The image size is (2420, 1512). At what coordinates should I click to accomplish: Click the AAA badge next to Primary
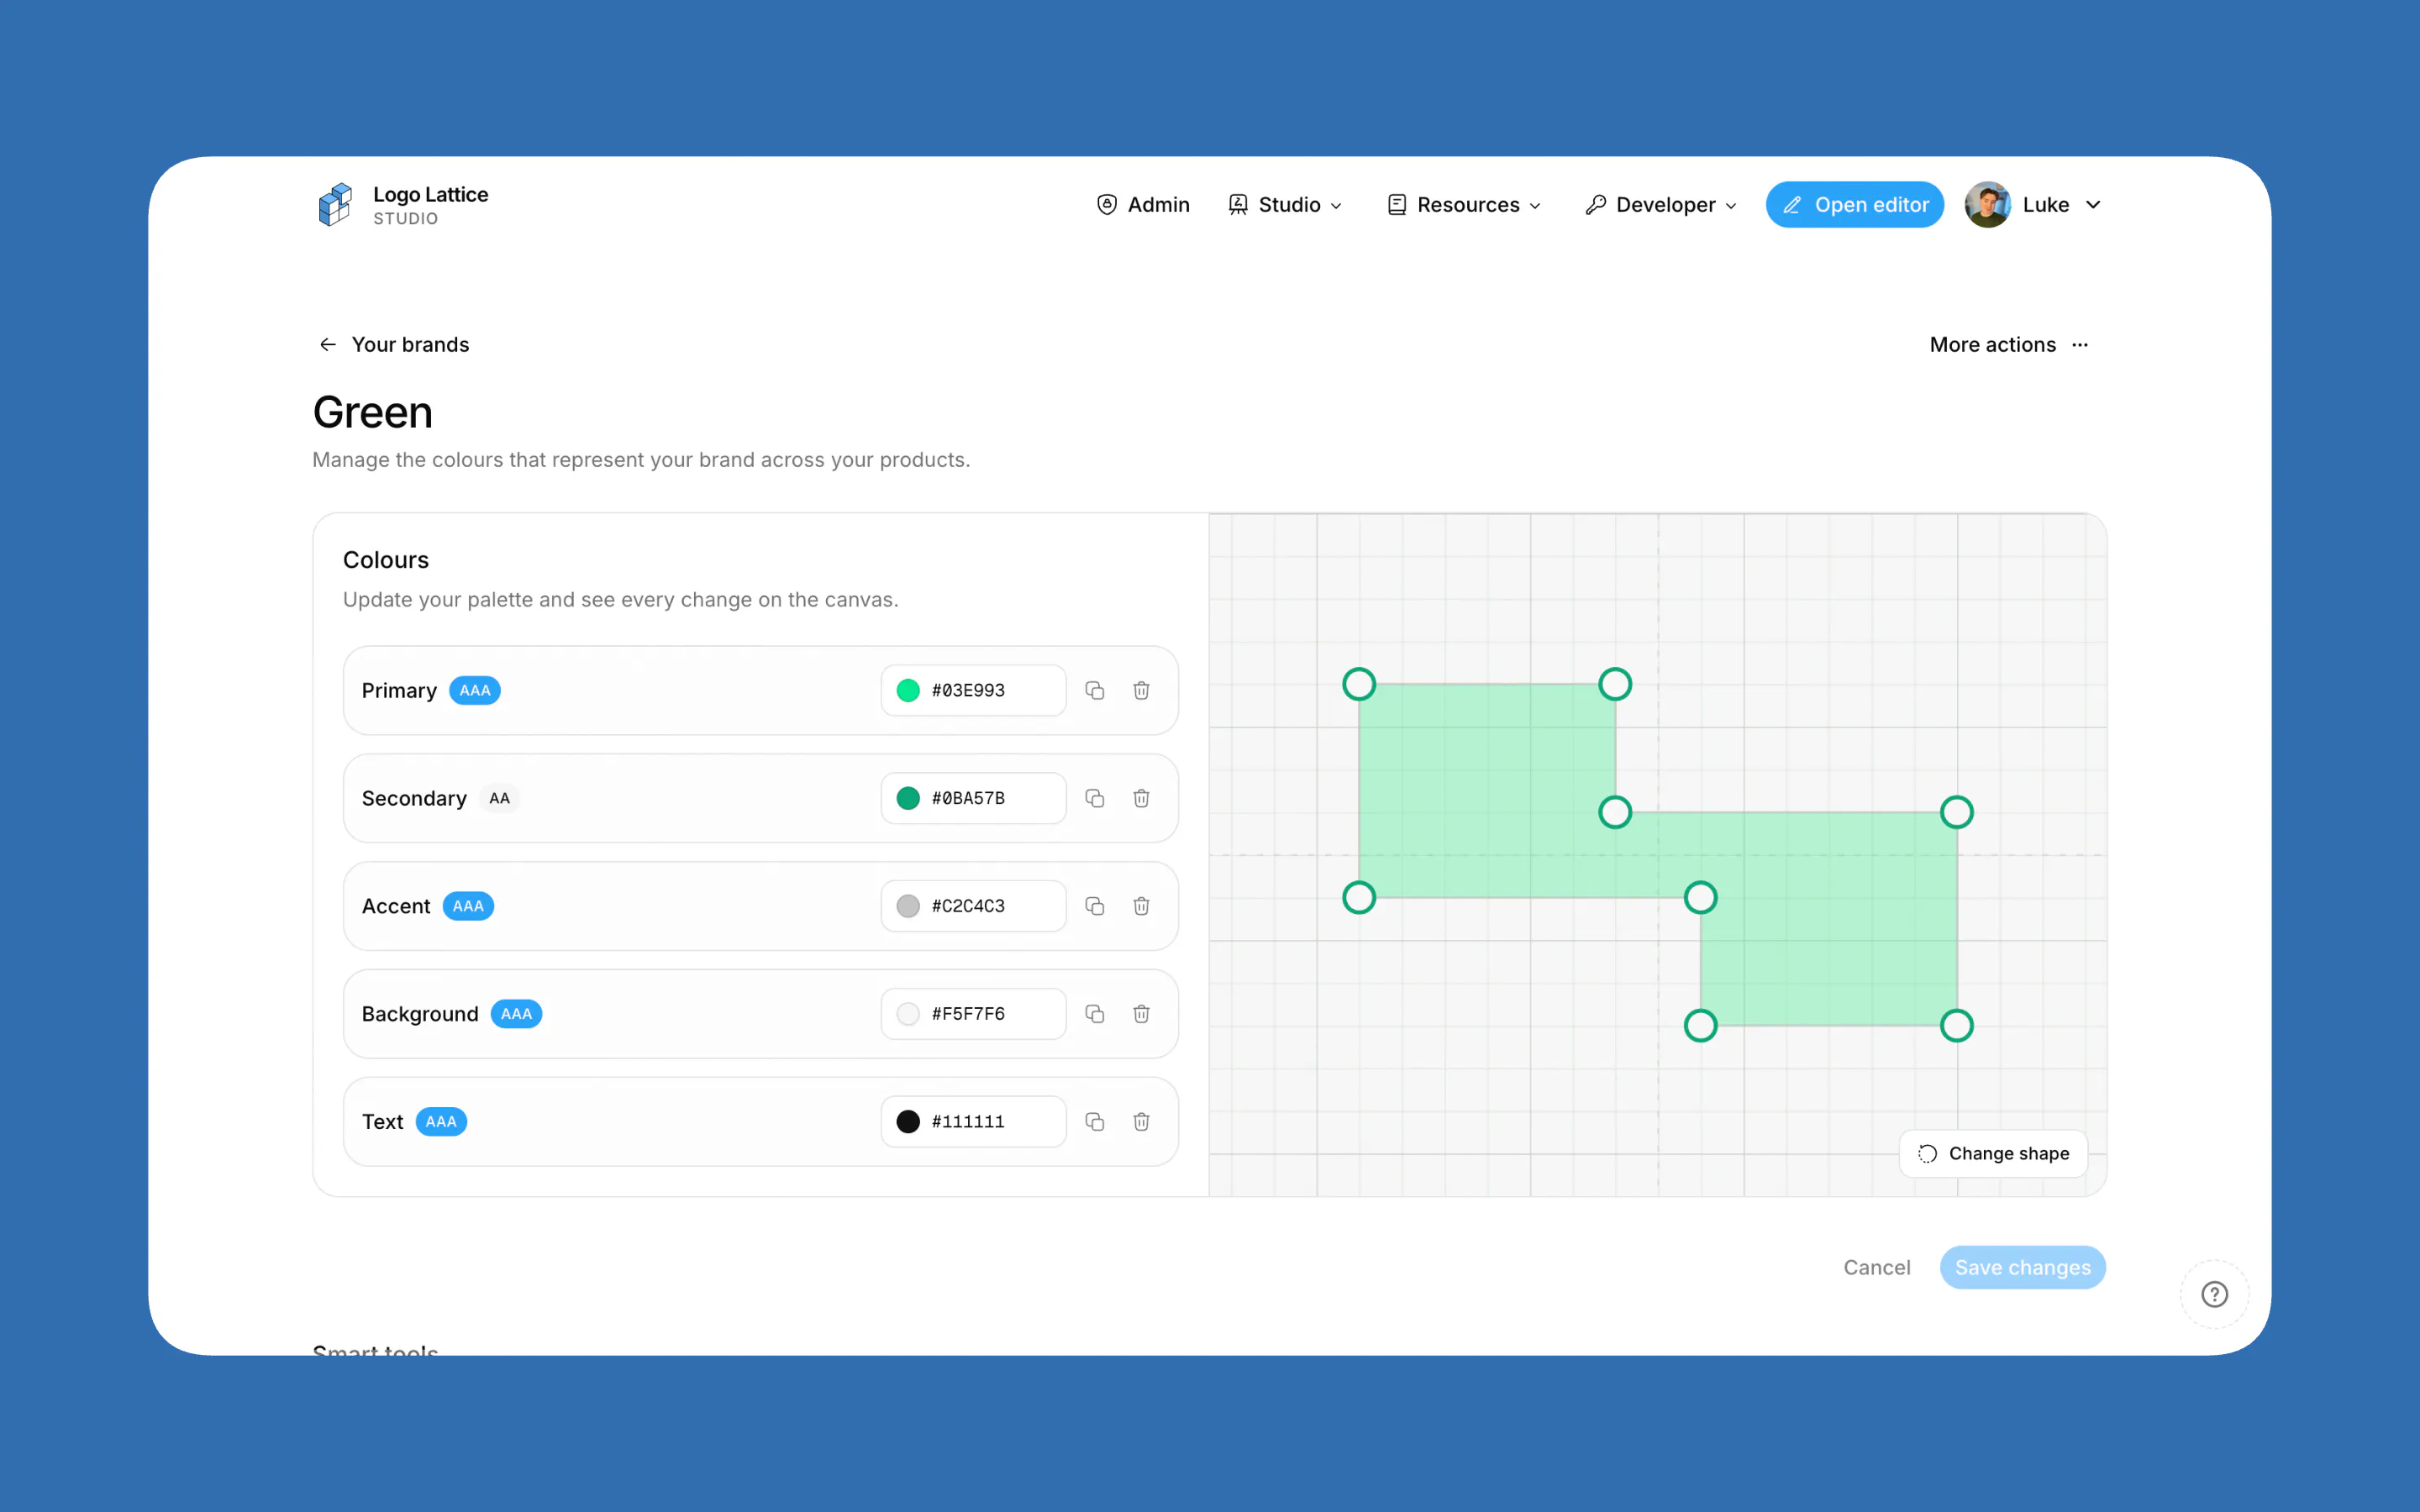tap(475, 691)
